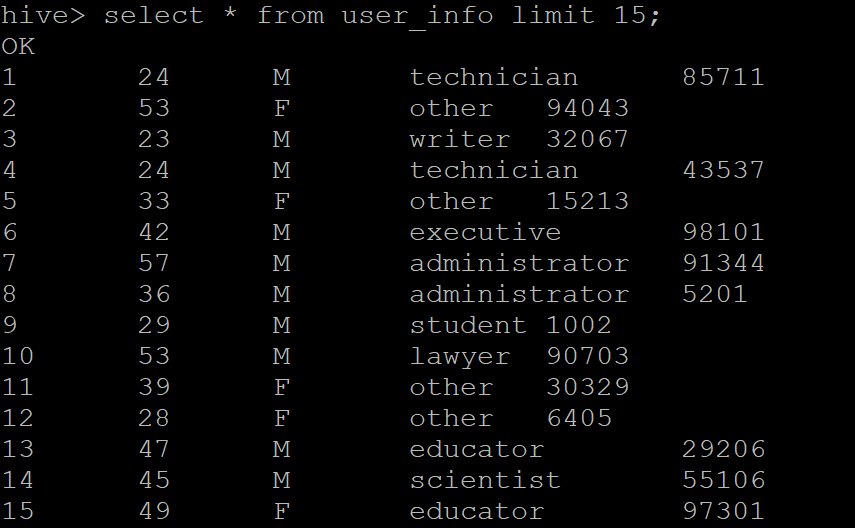Click zip code 85711 in first row
Image resolution: width=855 pixels, height=528 pixels.
723,77
